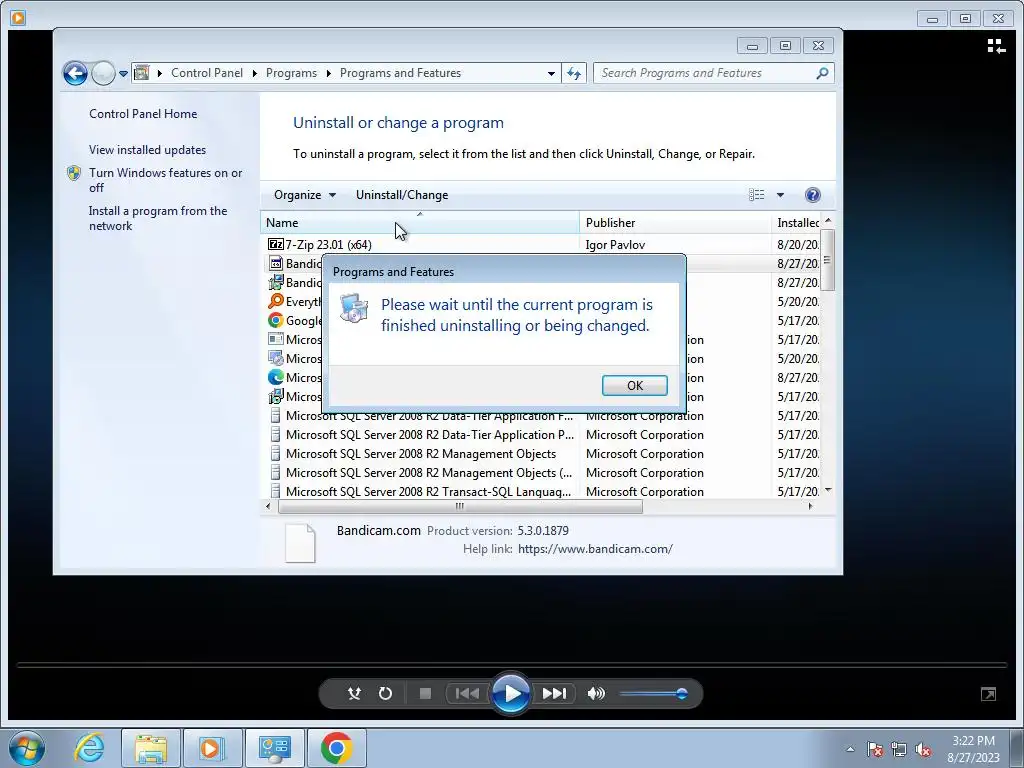This screenshot has width=1024, height=768.
Task: Click Programs and Features breadcrumb
Action: point(400,73)
